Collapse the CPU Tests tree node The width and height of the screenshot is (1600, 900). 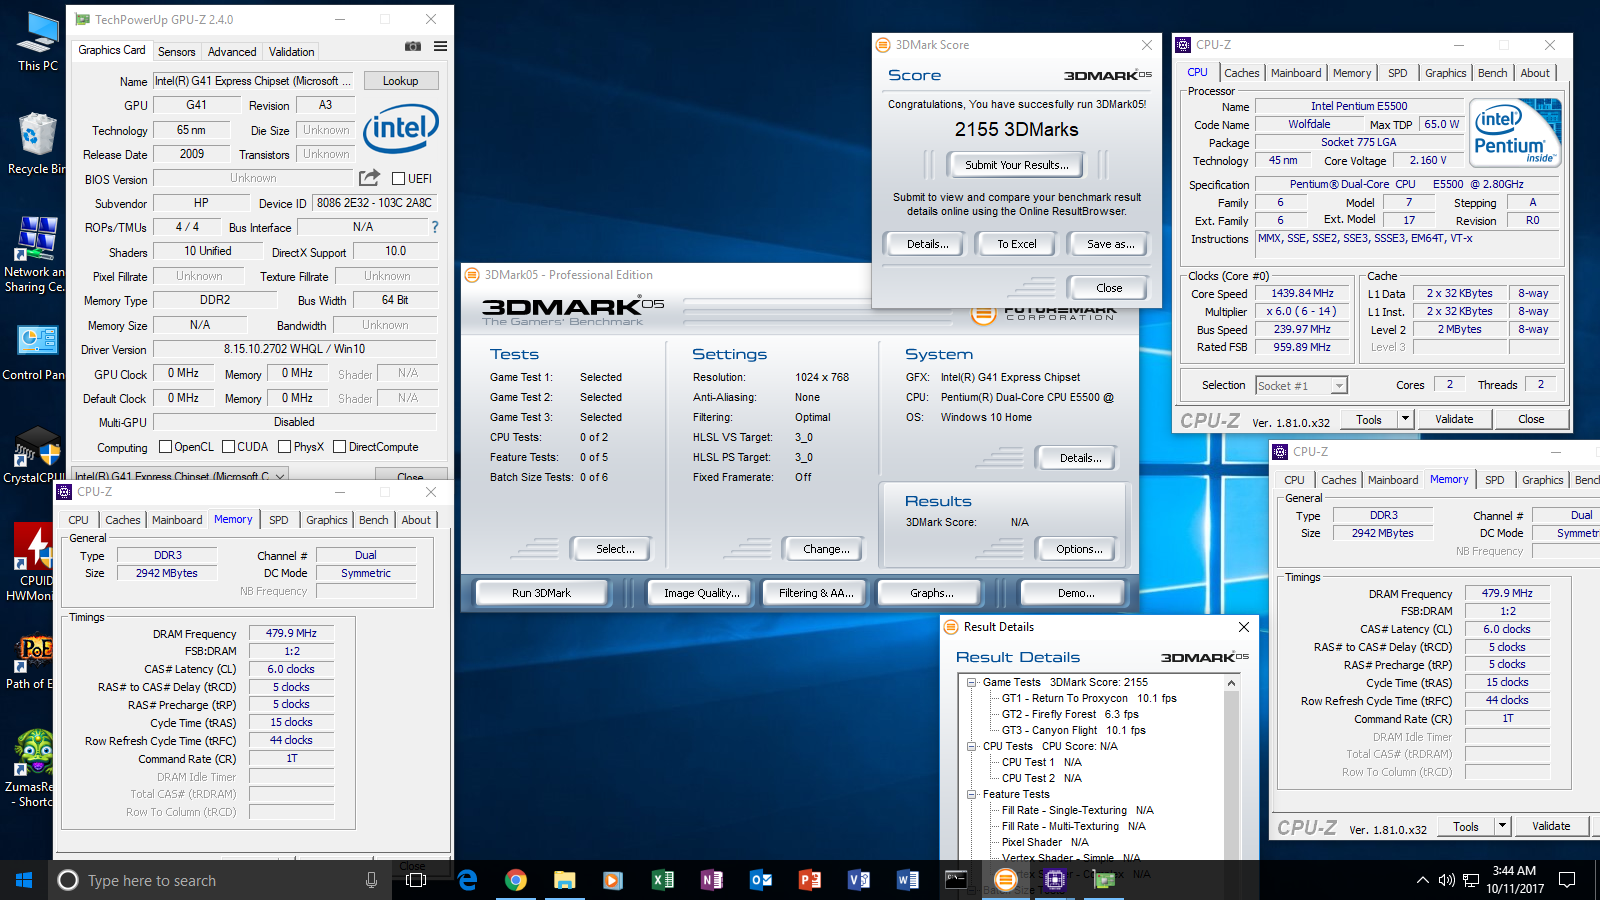(971, 746)
